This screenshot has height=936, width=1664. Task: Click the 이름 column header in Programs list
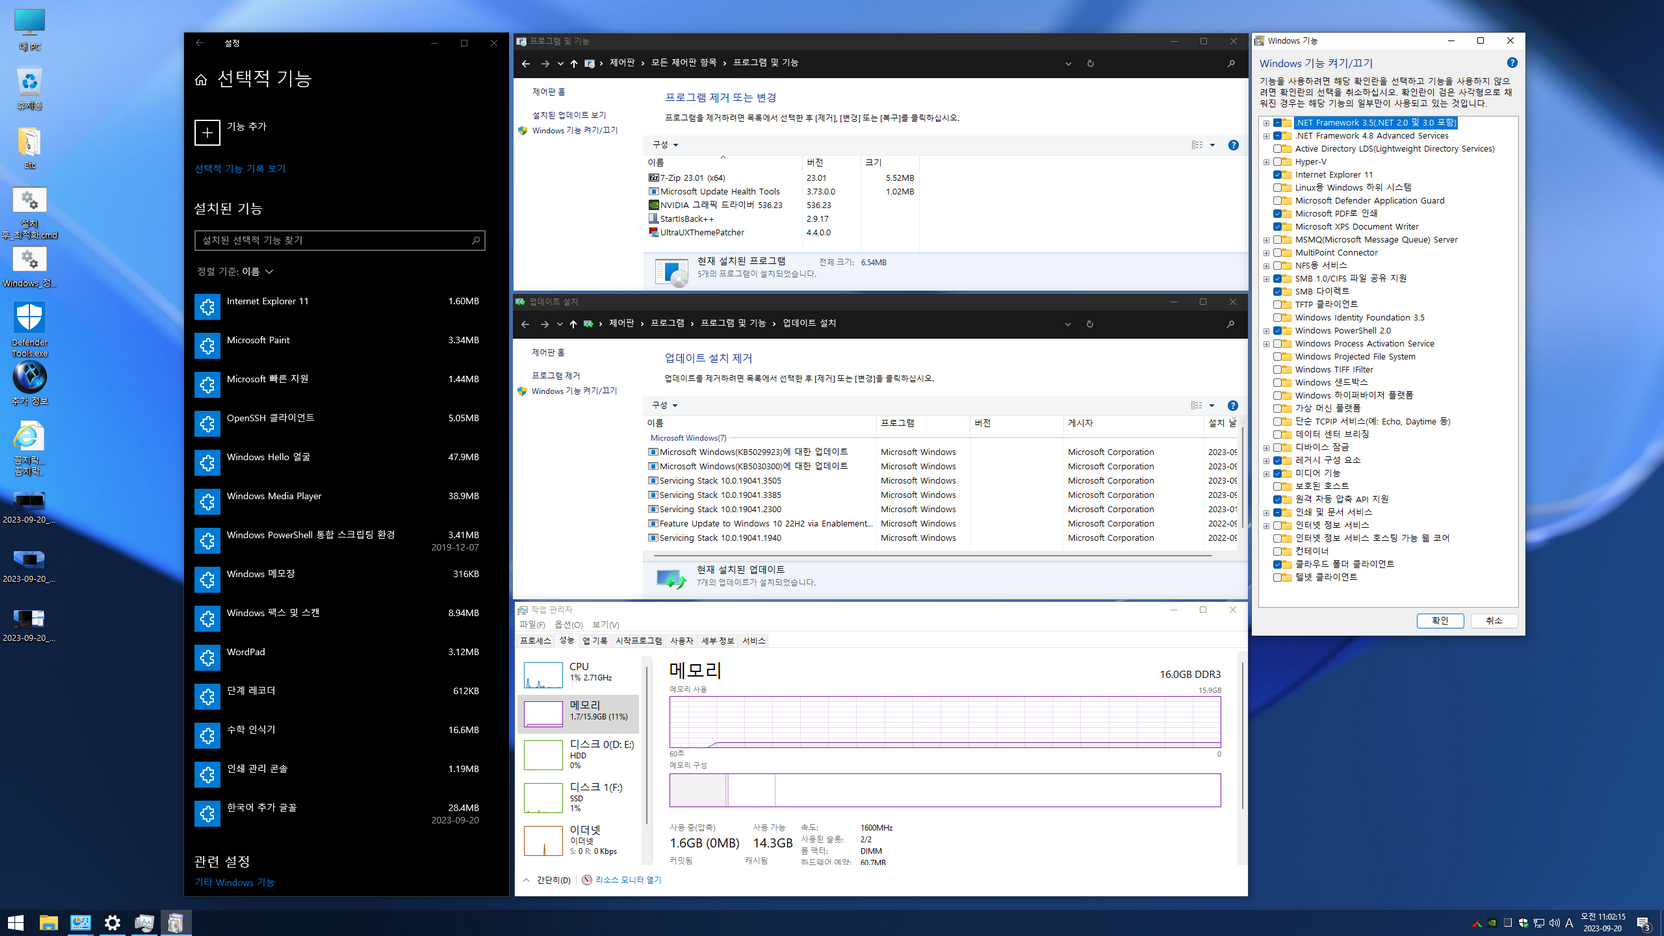724,162
